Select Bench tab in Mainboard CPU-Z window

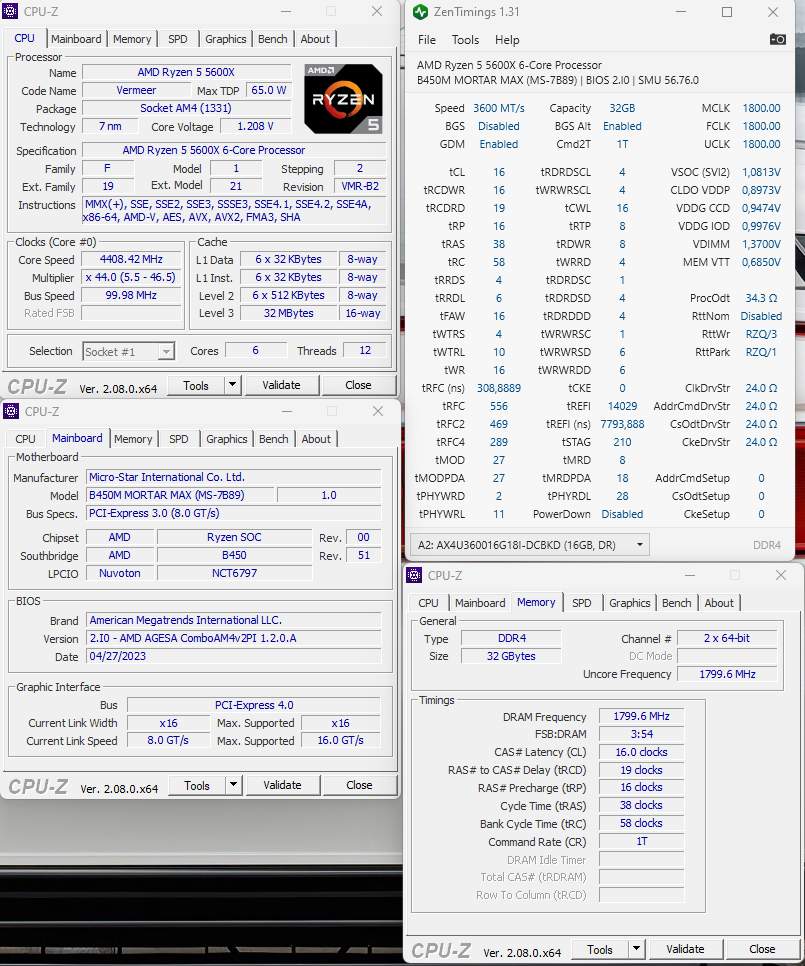[x=273, y=439]
